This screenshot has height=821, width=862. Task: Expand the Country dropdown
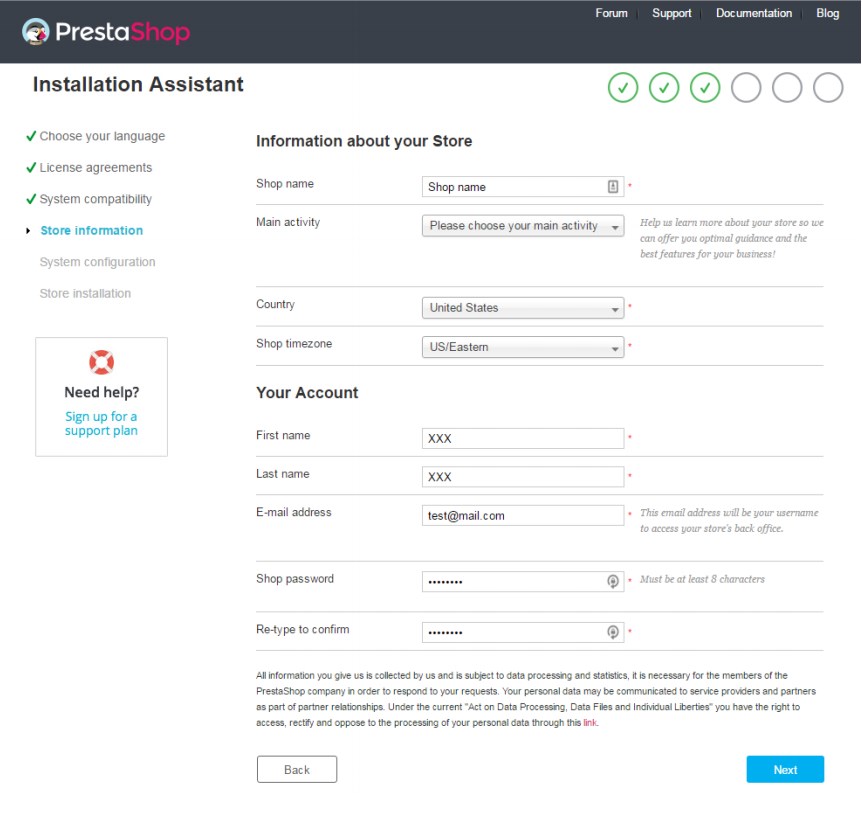point(523,308)
